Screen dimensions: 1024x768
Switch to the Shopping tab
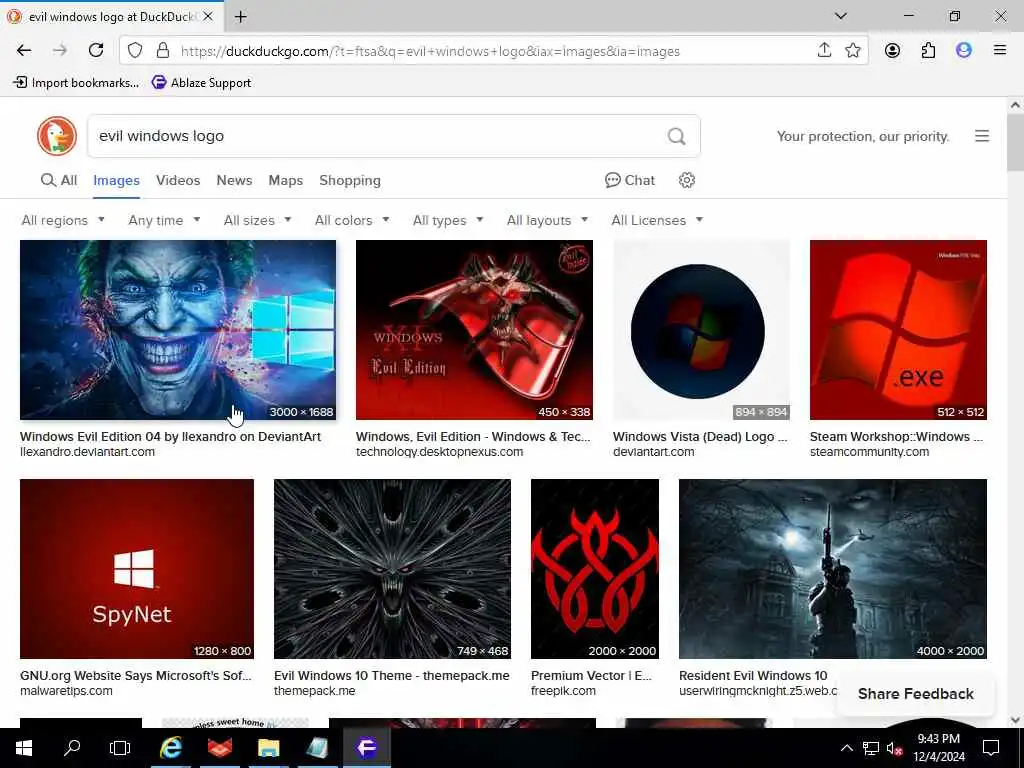tap(349, 180)
